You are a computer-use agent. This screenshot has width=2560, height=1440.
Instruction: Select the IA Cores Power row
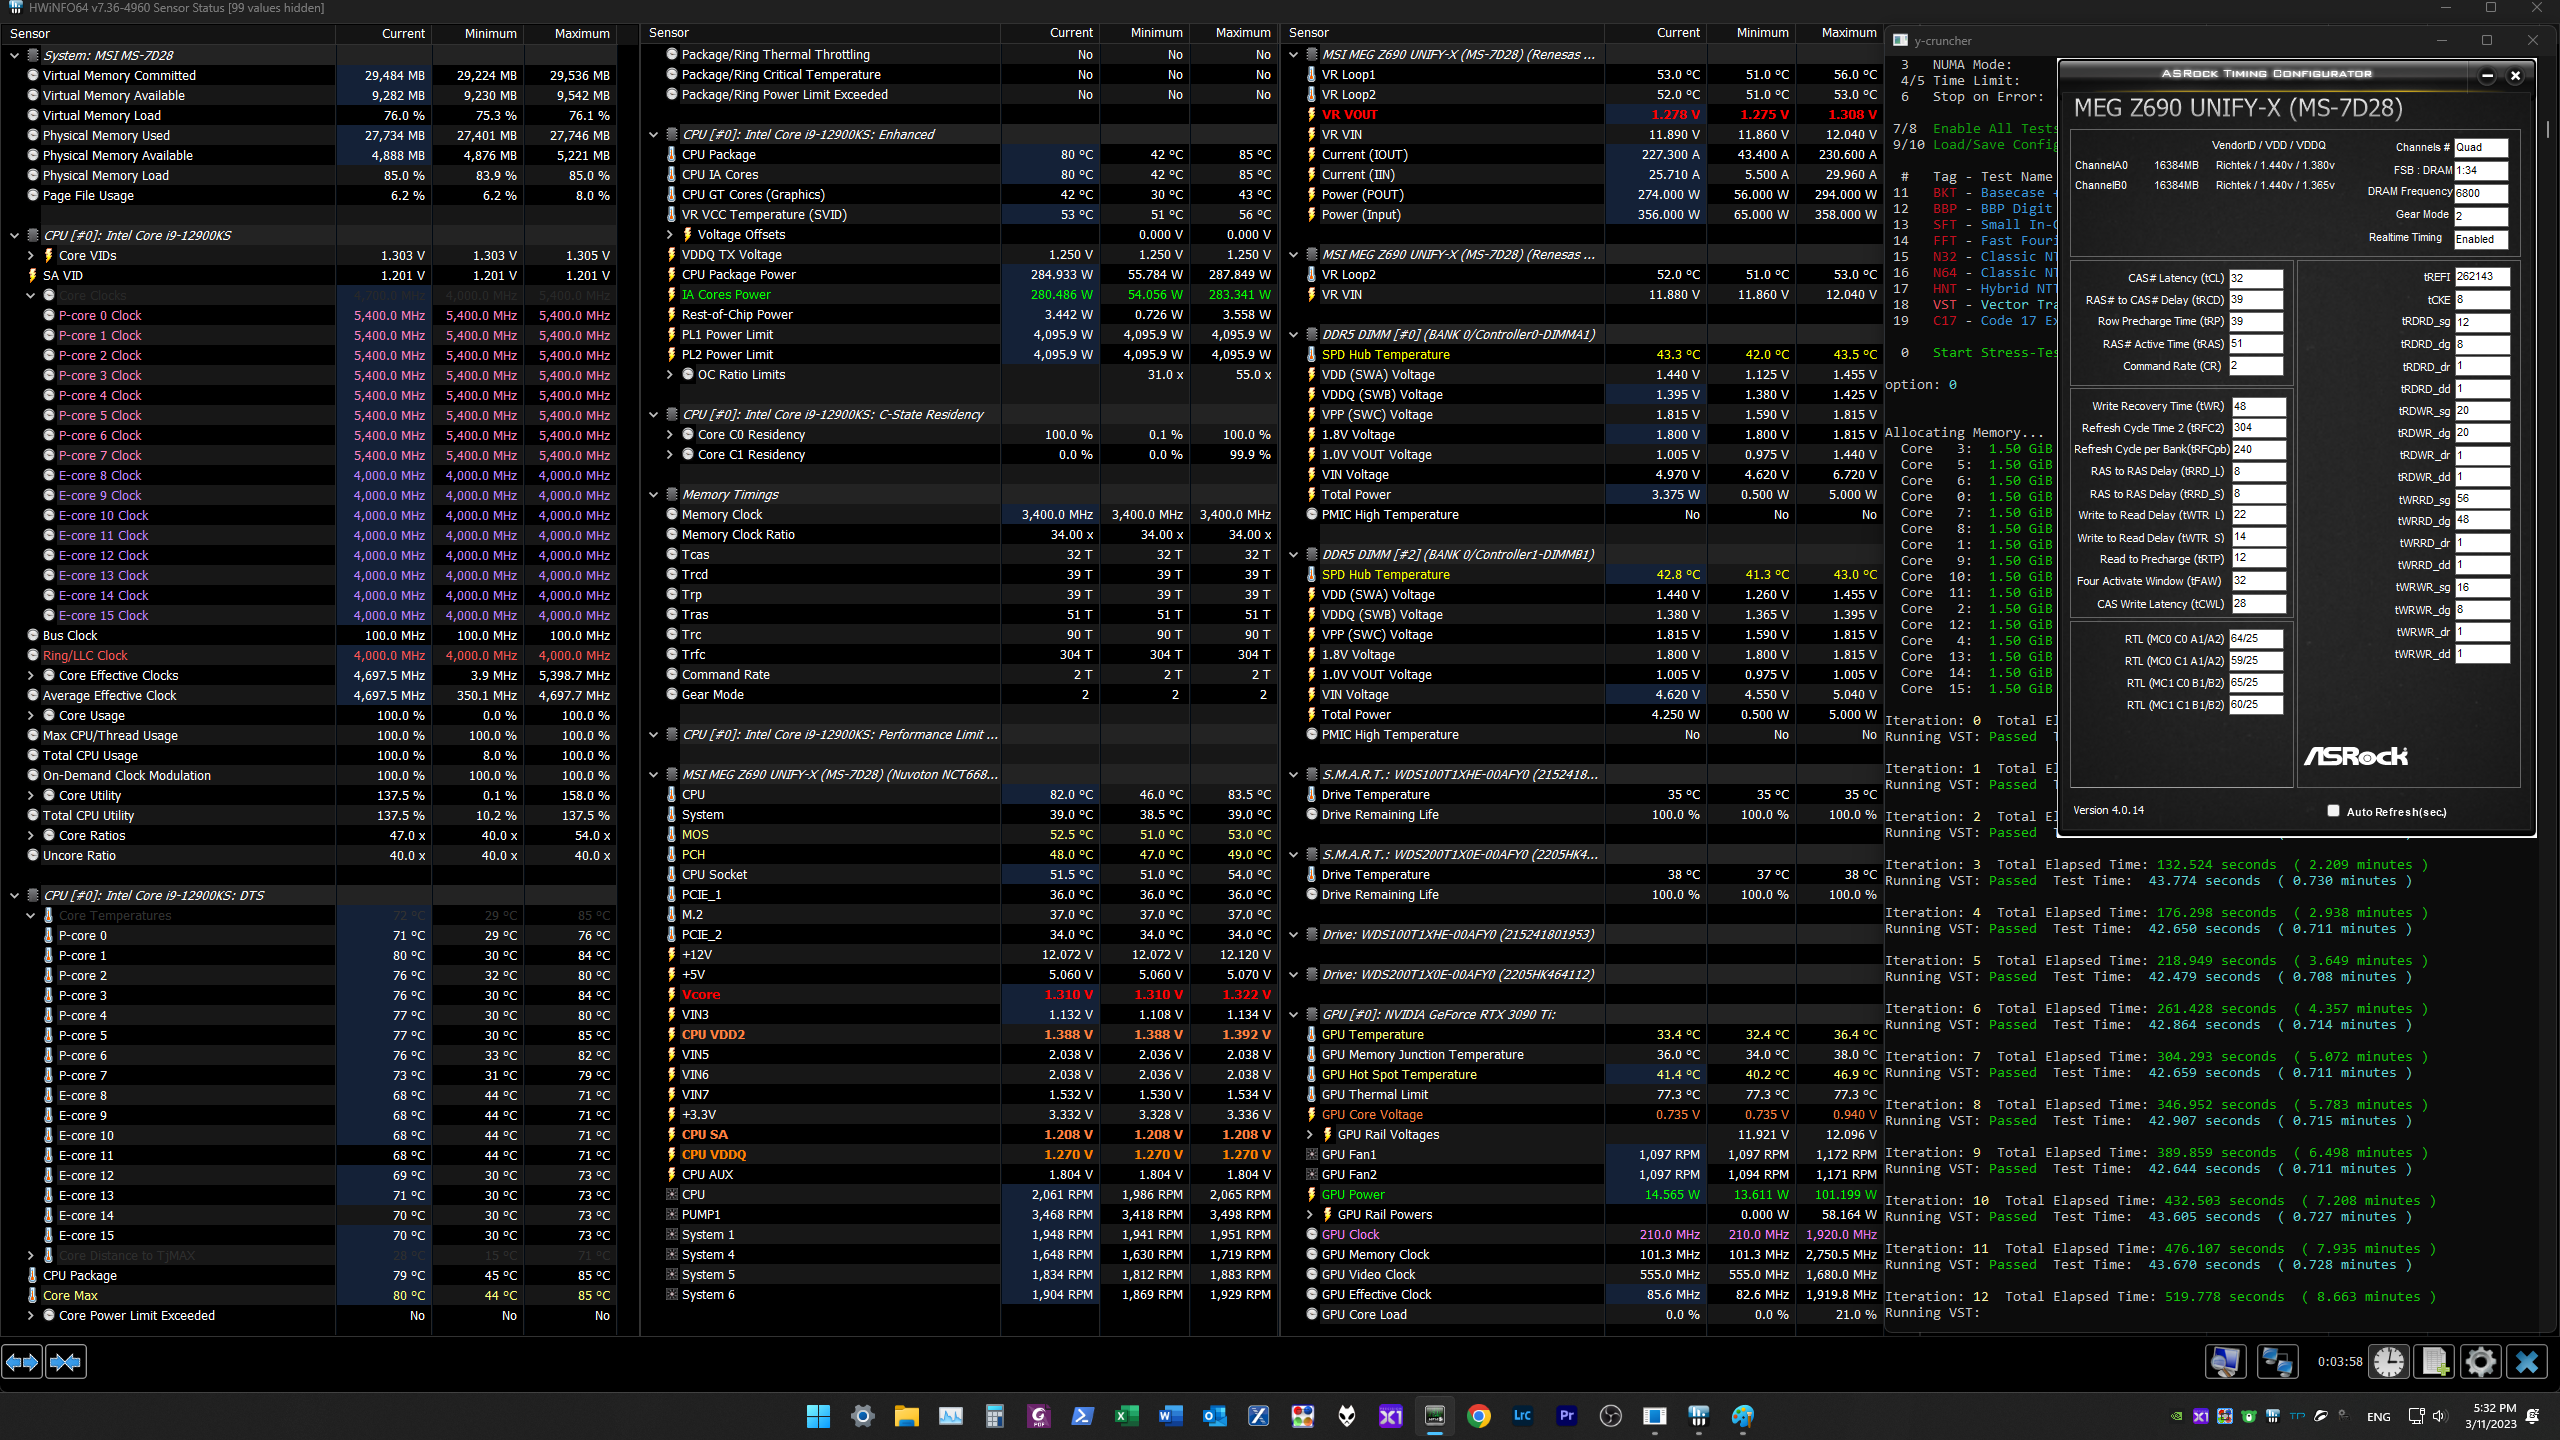(x=959, y=295)
